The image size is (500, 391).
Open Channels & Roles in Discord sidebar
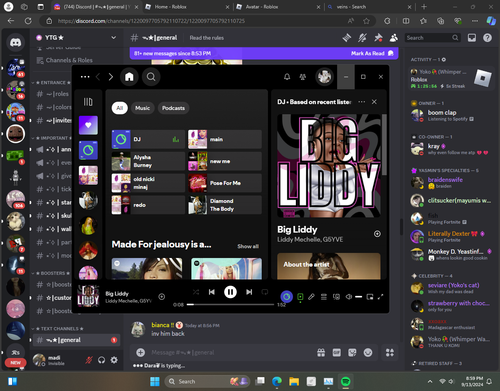click(x=69, y=60)
